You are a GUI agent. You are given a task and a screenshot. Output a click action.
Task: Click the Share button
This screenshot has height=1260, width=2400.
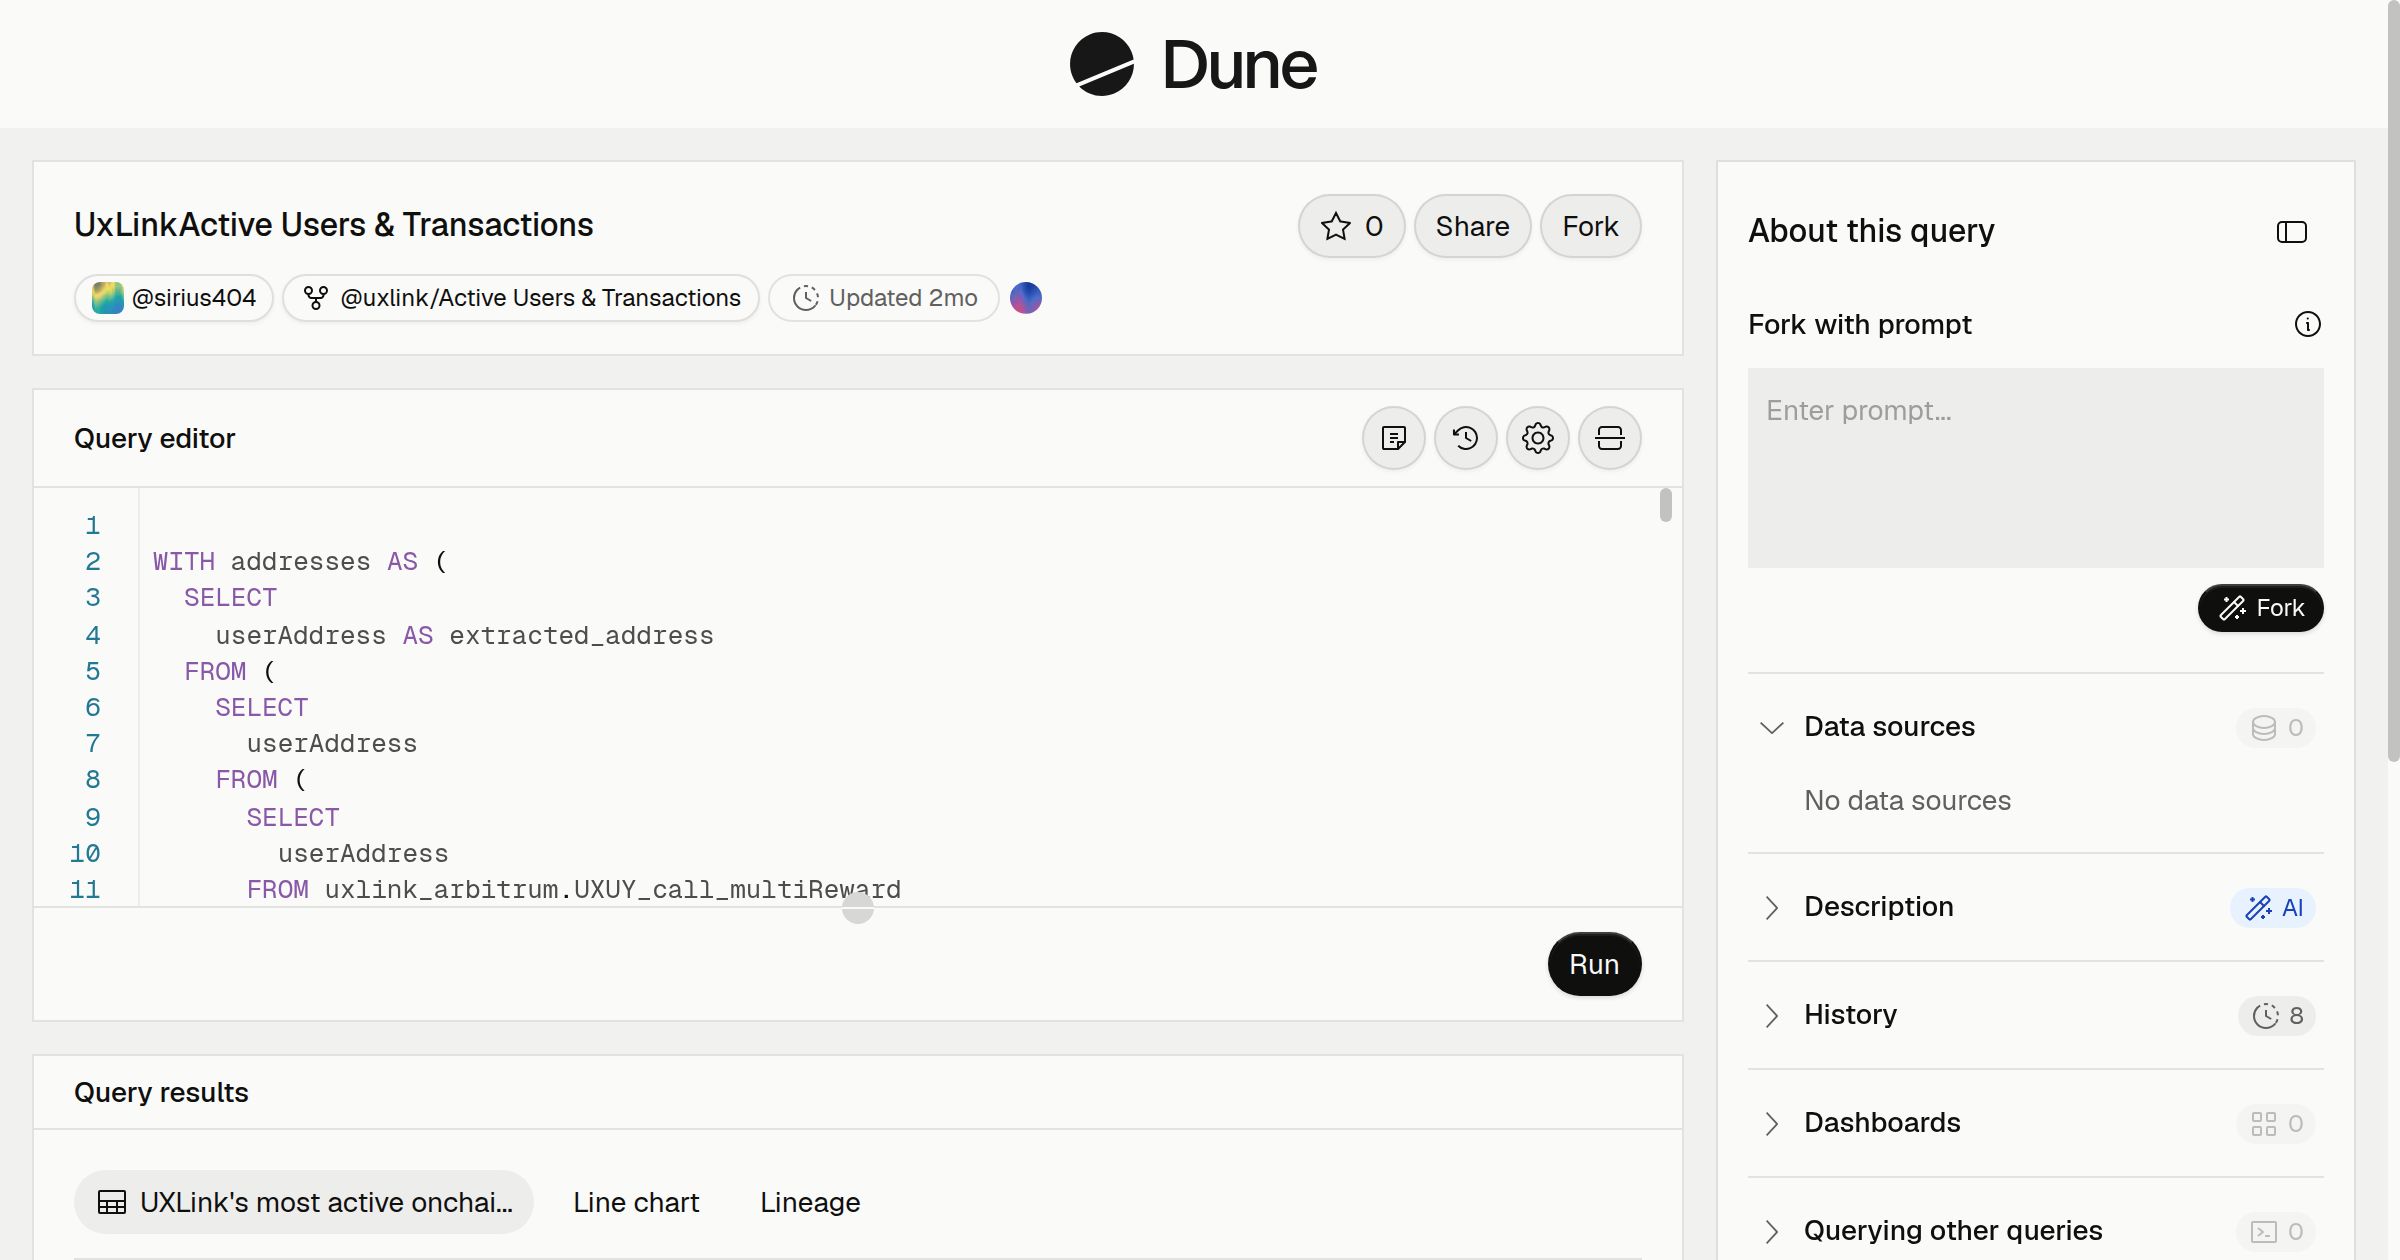tap(1472, 226)
